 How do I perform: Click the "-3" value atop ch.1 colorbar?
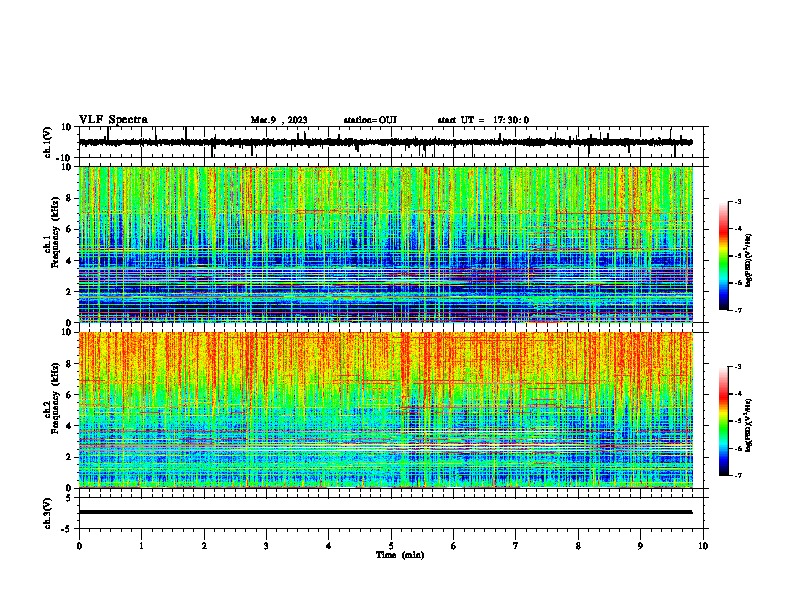tap(738, 202)
